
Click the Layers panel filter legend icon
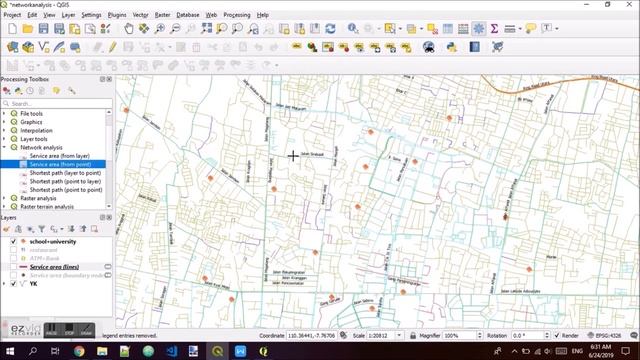coord(42,229)
